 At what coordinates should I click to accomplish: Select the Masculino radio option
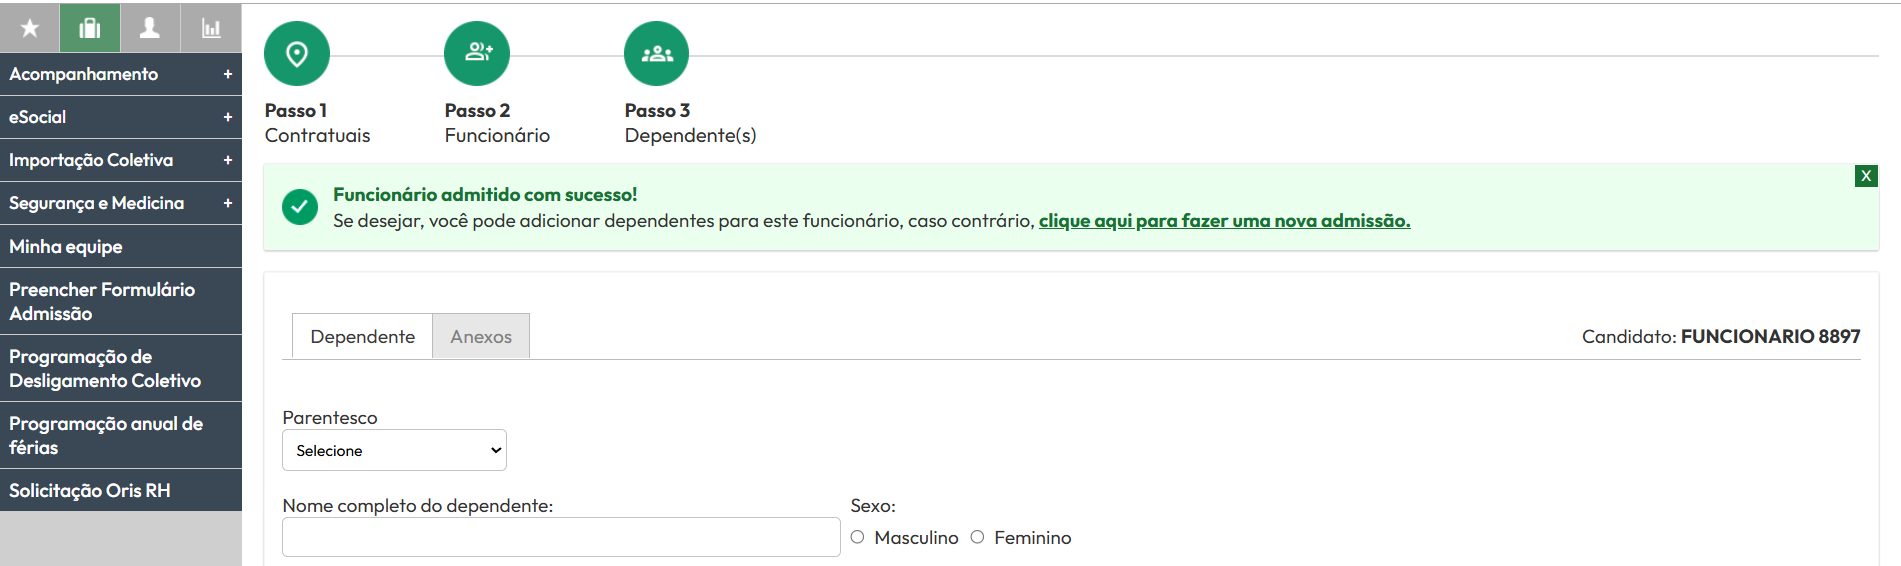(858, 537)
